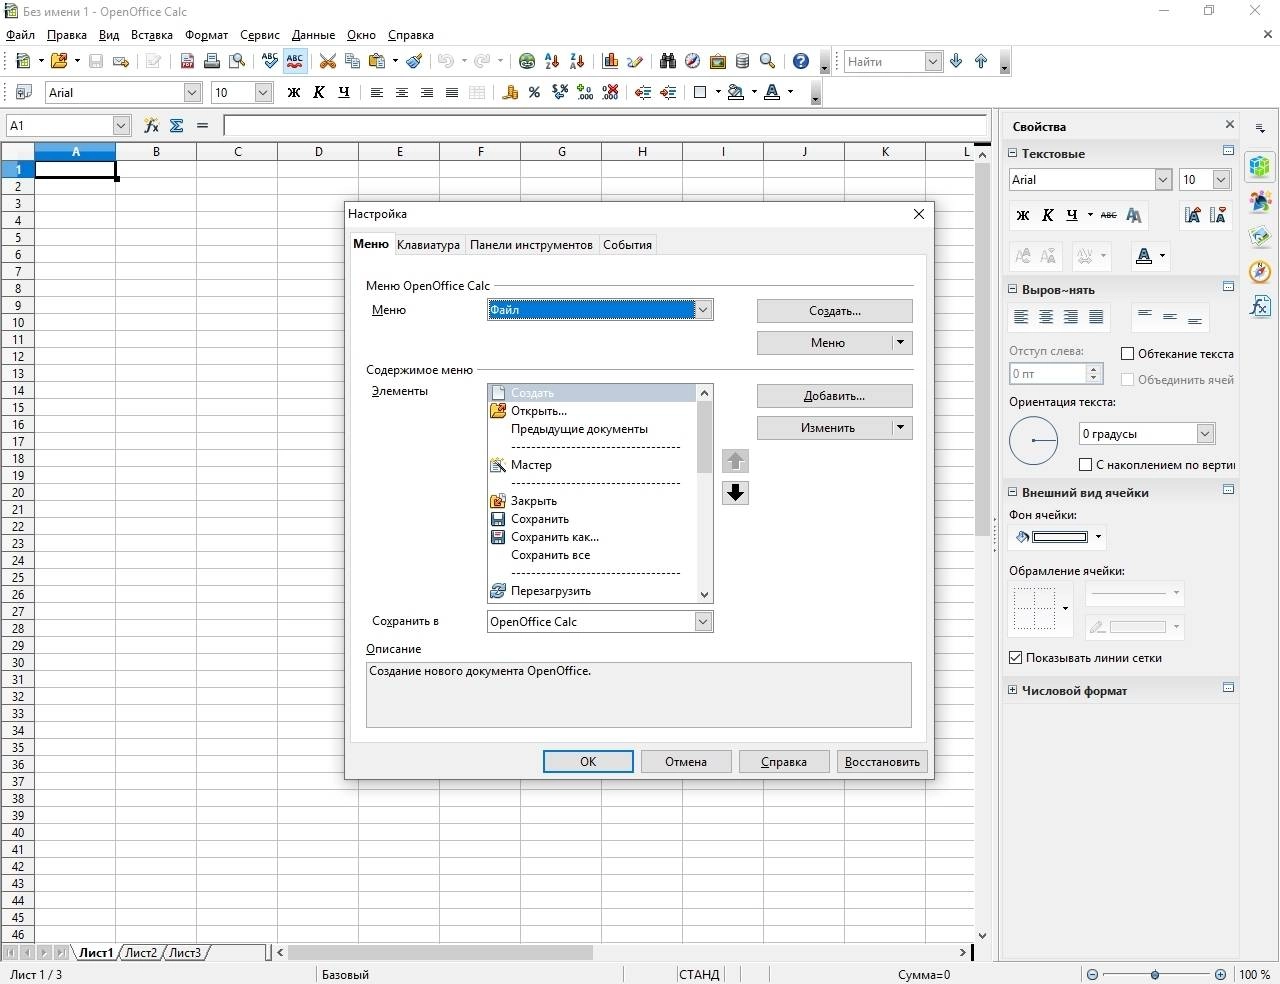Open text orientation degrees dropdown

[1205, 433]
